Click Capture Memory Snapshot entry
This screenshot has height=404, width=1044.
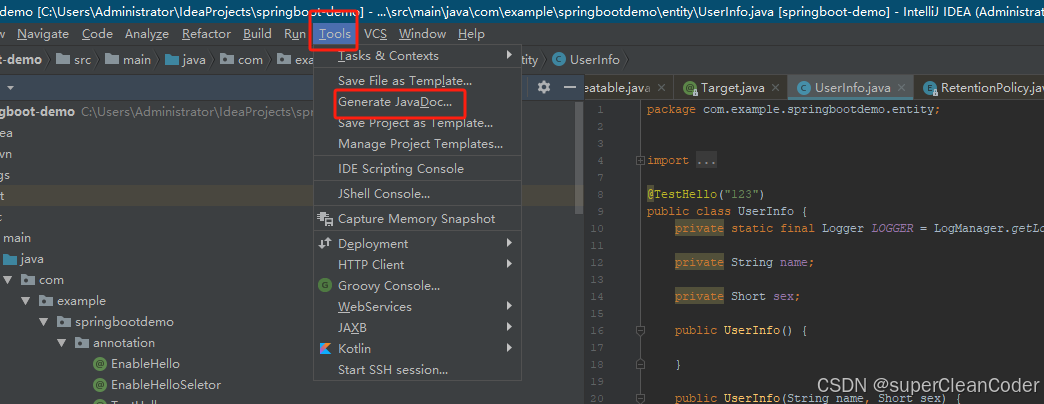[417, 218]
